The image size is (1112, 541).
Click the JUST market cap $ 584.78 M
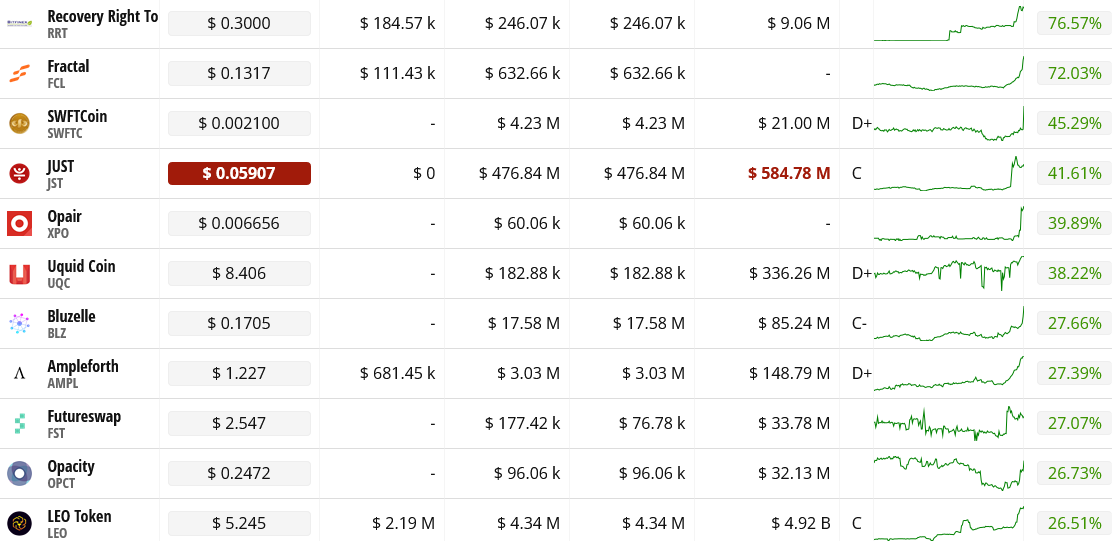789,173
